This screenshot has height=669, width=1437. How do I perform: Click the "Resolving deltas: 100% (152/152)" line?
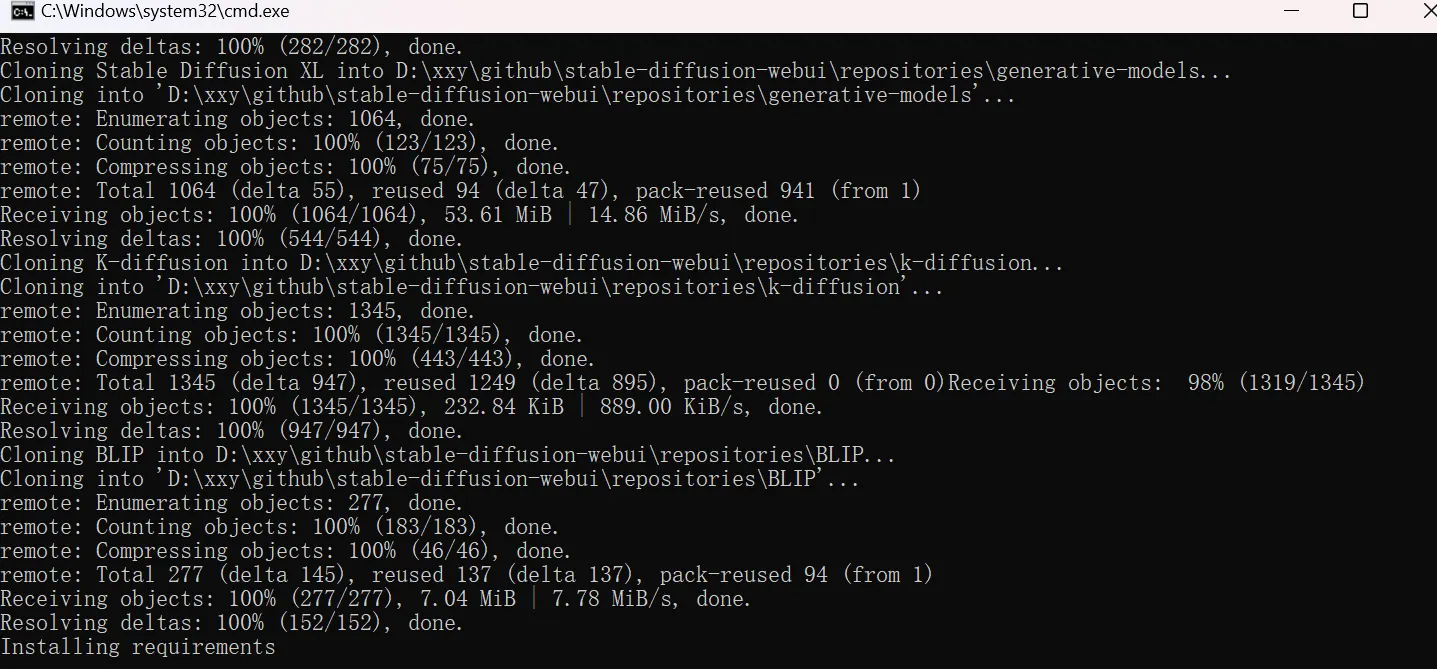pos(231,623)
